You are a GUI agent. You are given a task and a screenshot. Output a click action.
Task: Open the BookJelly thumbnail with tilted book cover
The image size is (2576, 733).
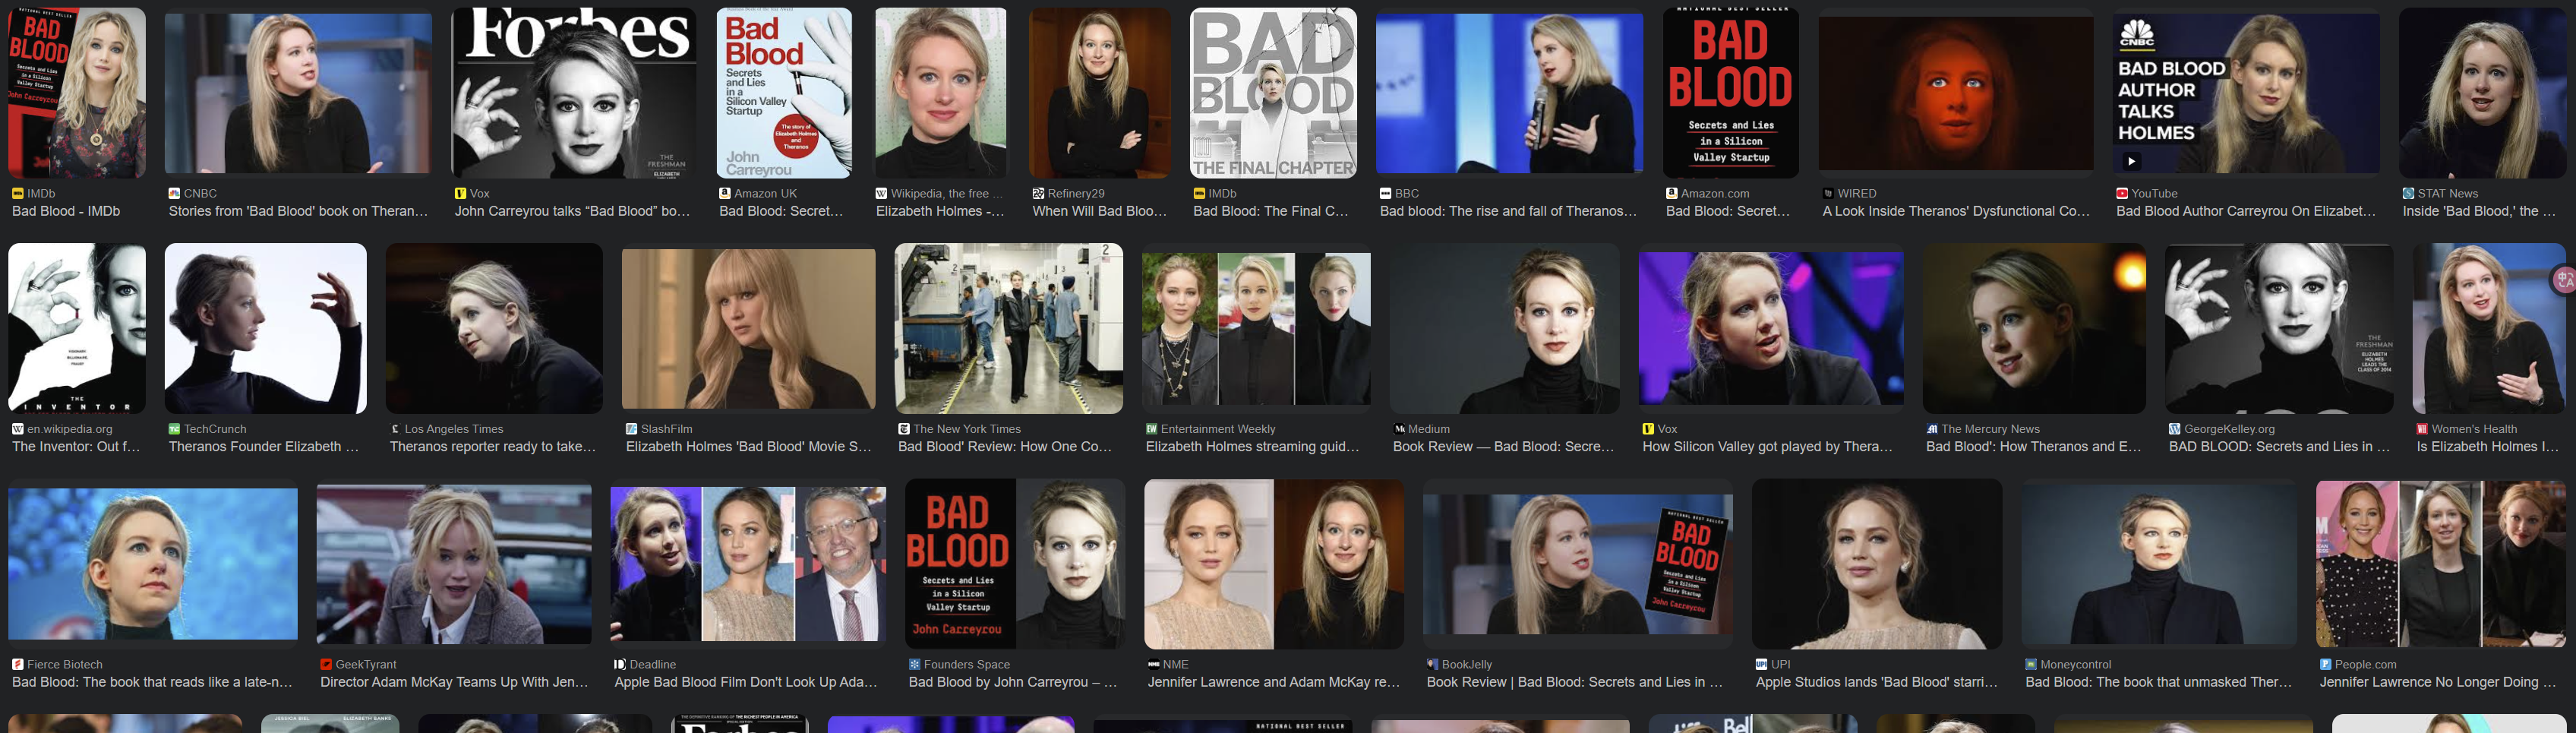tap(1578, 564)
